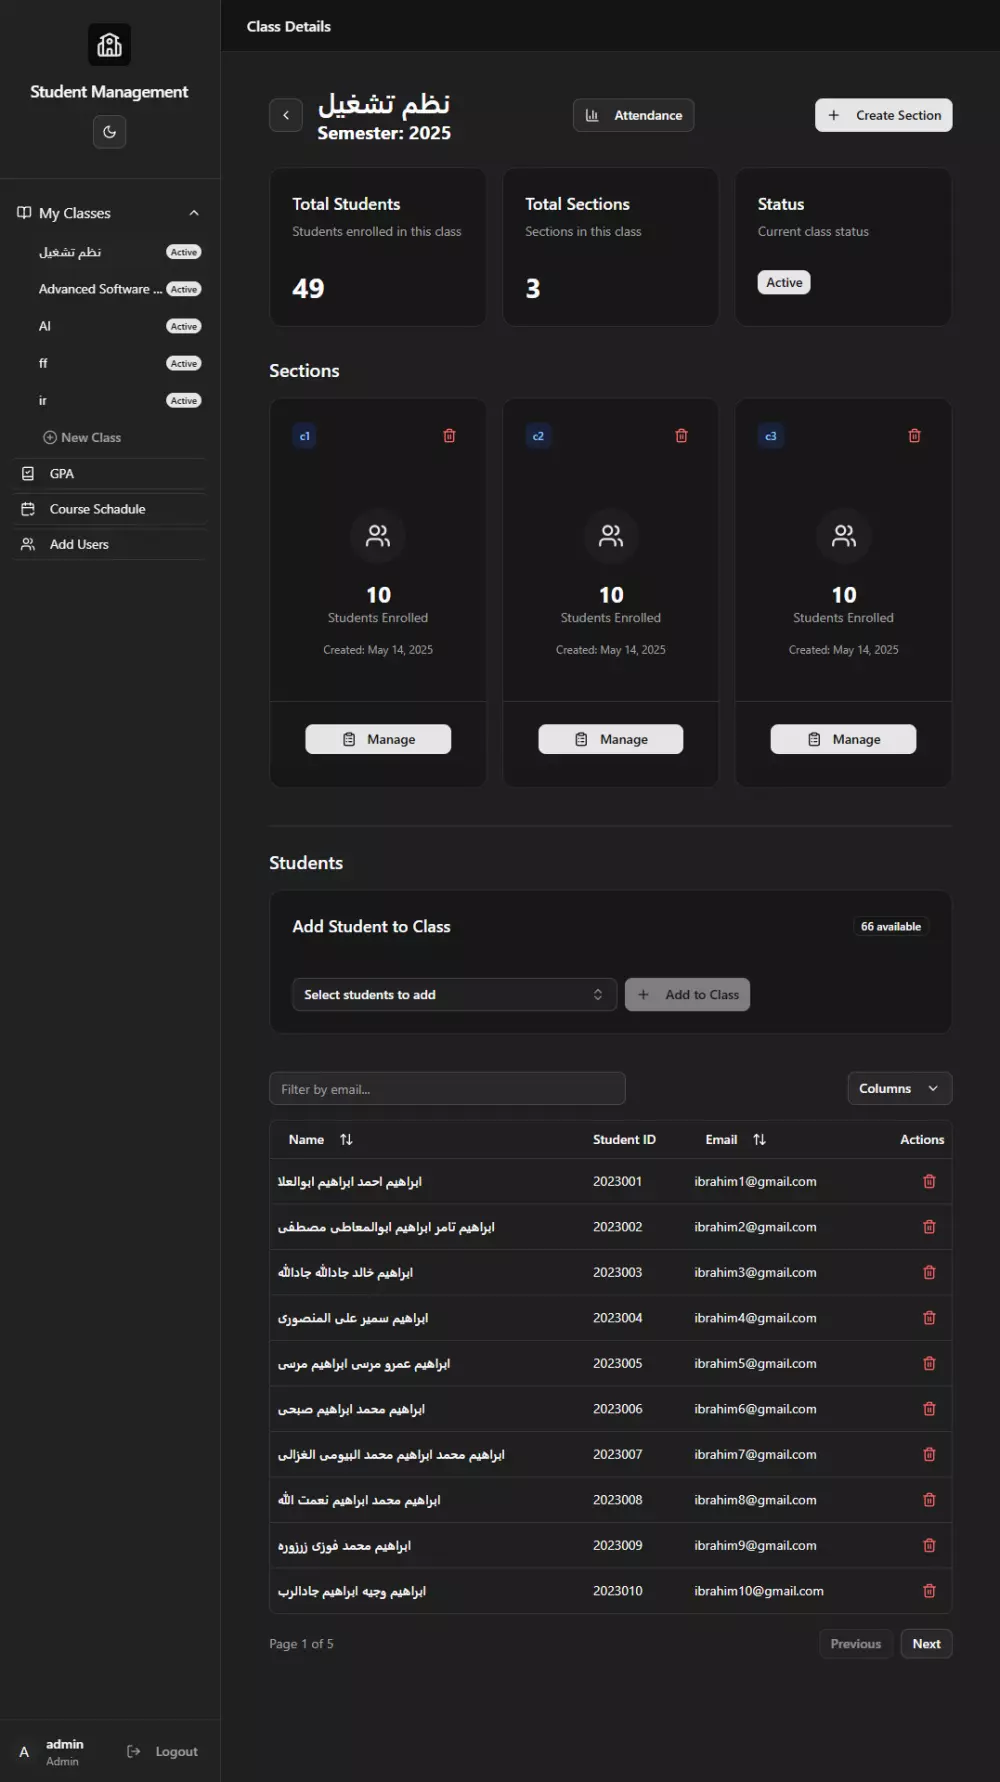Go to Next page of students
1000x1782 pixels.
(926, 1643)
